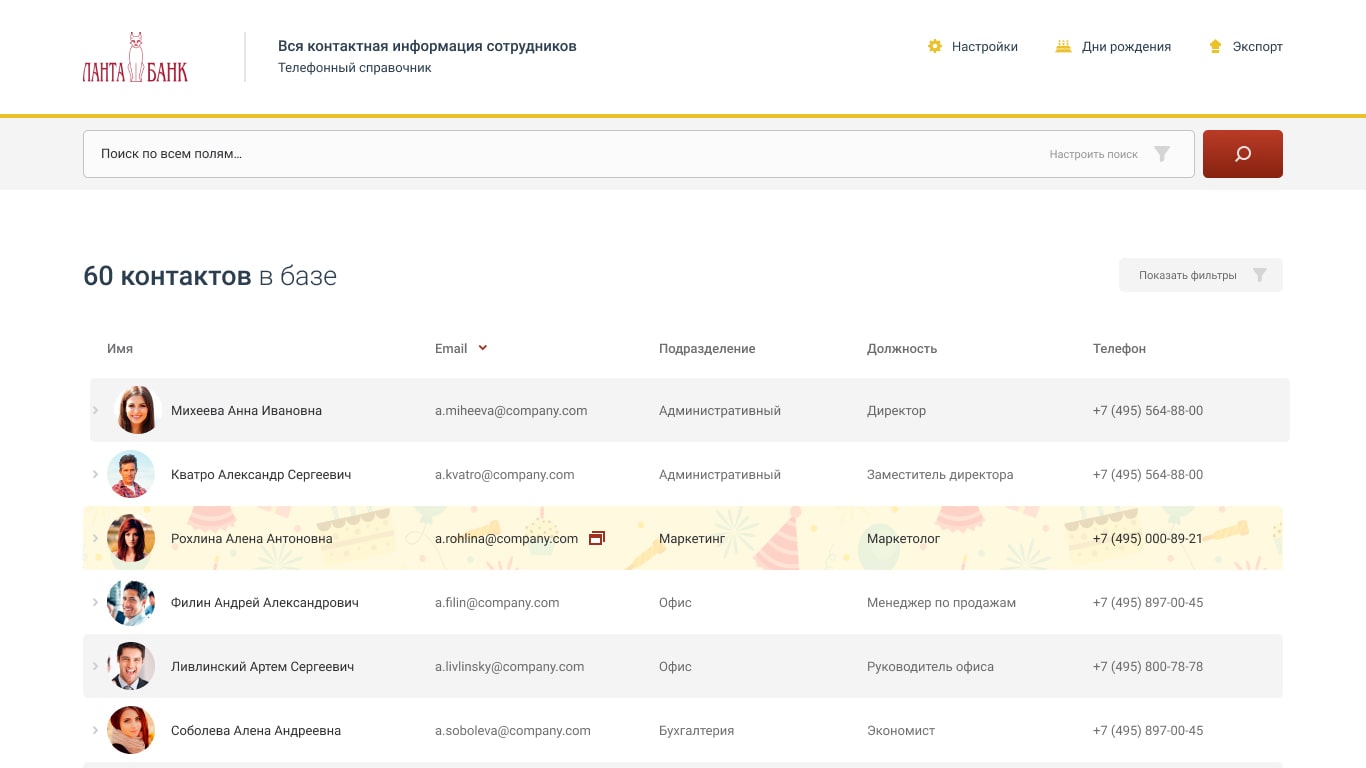Sort by the Подразделение column header

(707, 349)
